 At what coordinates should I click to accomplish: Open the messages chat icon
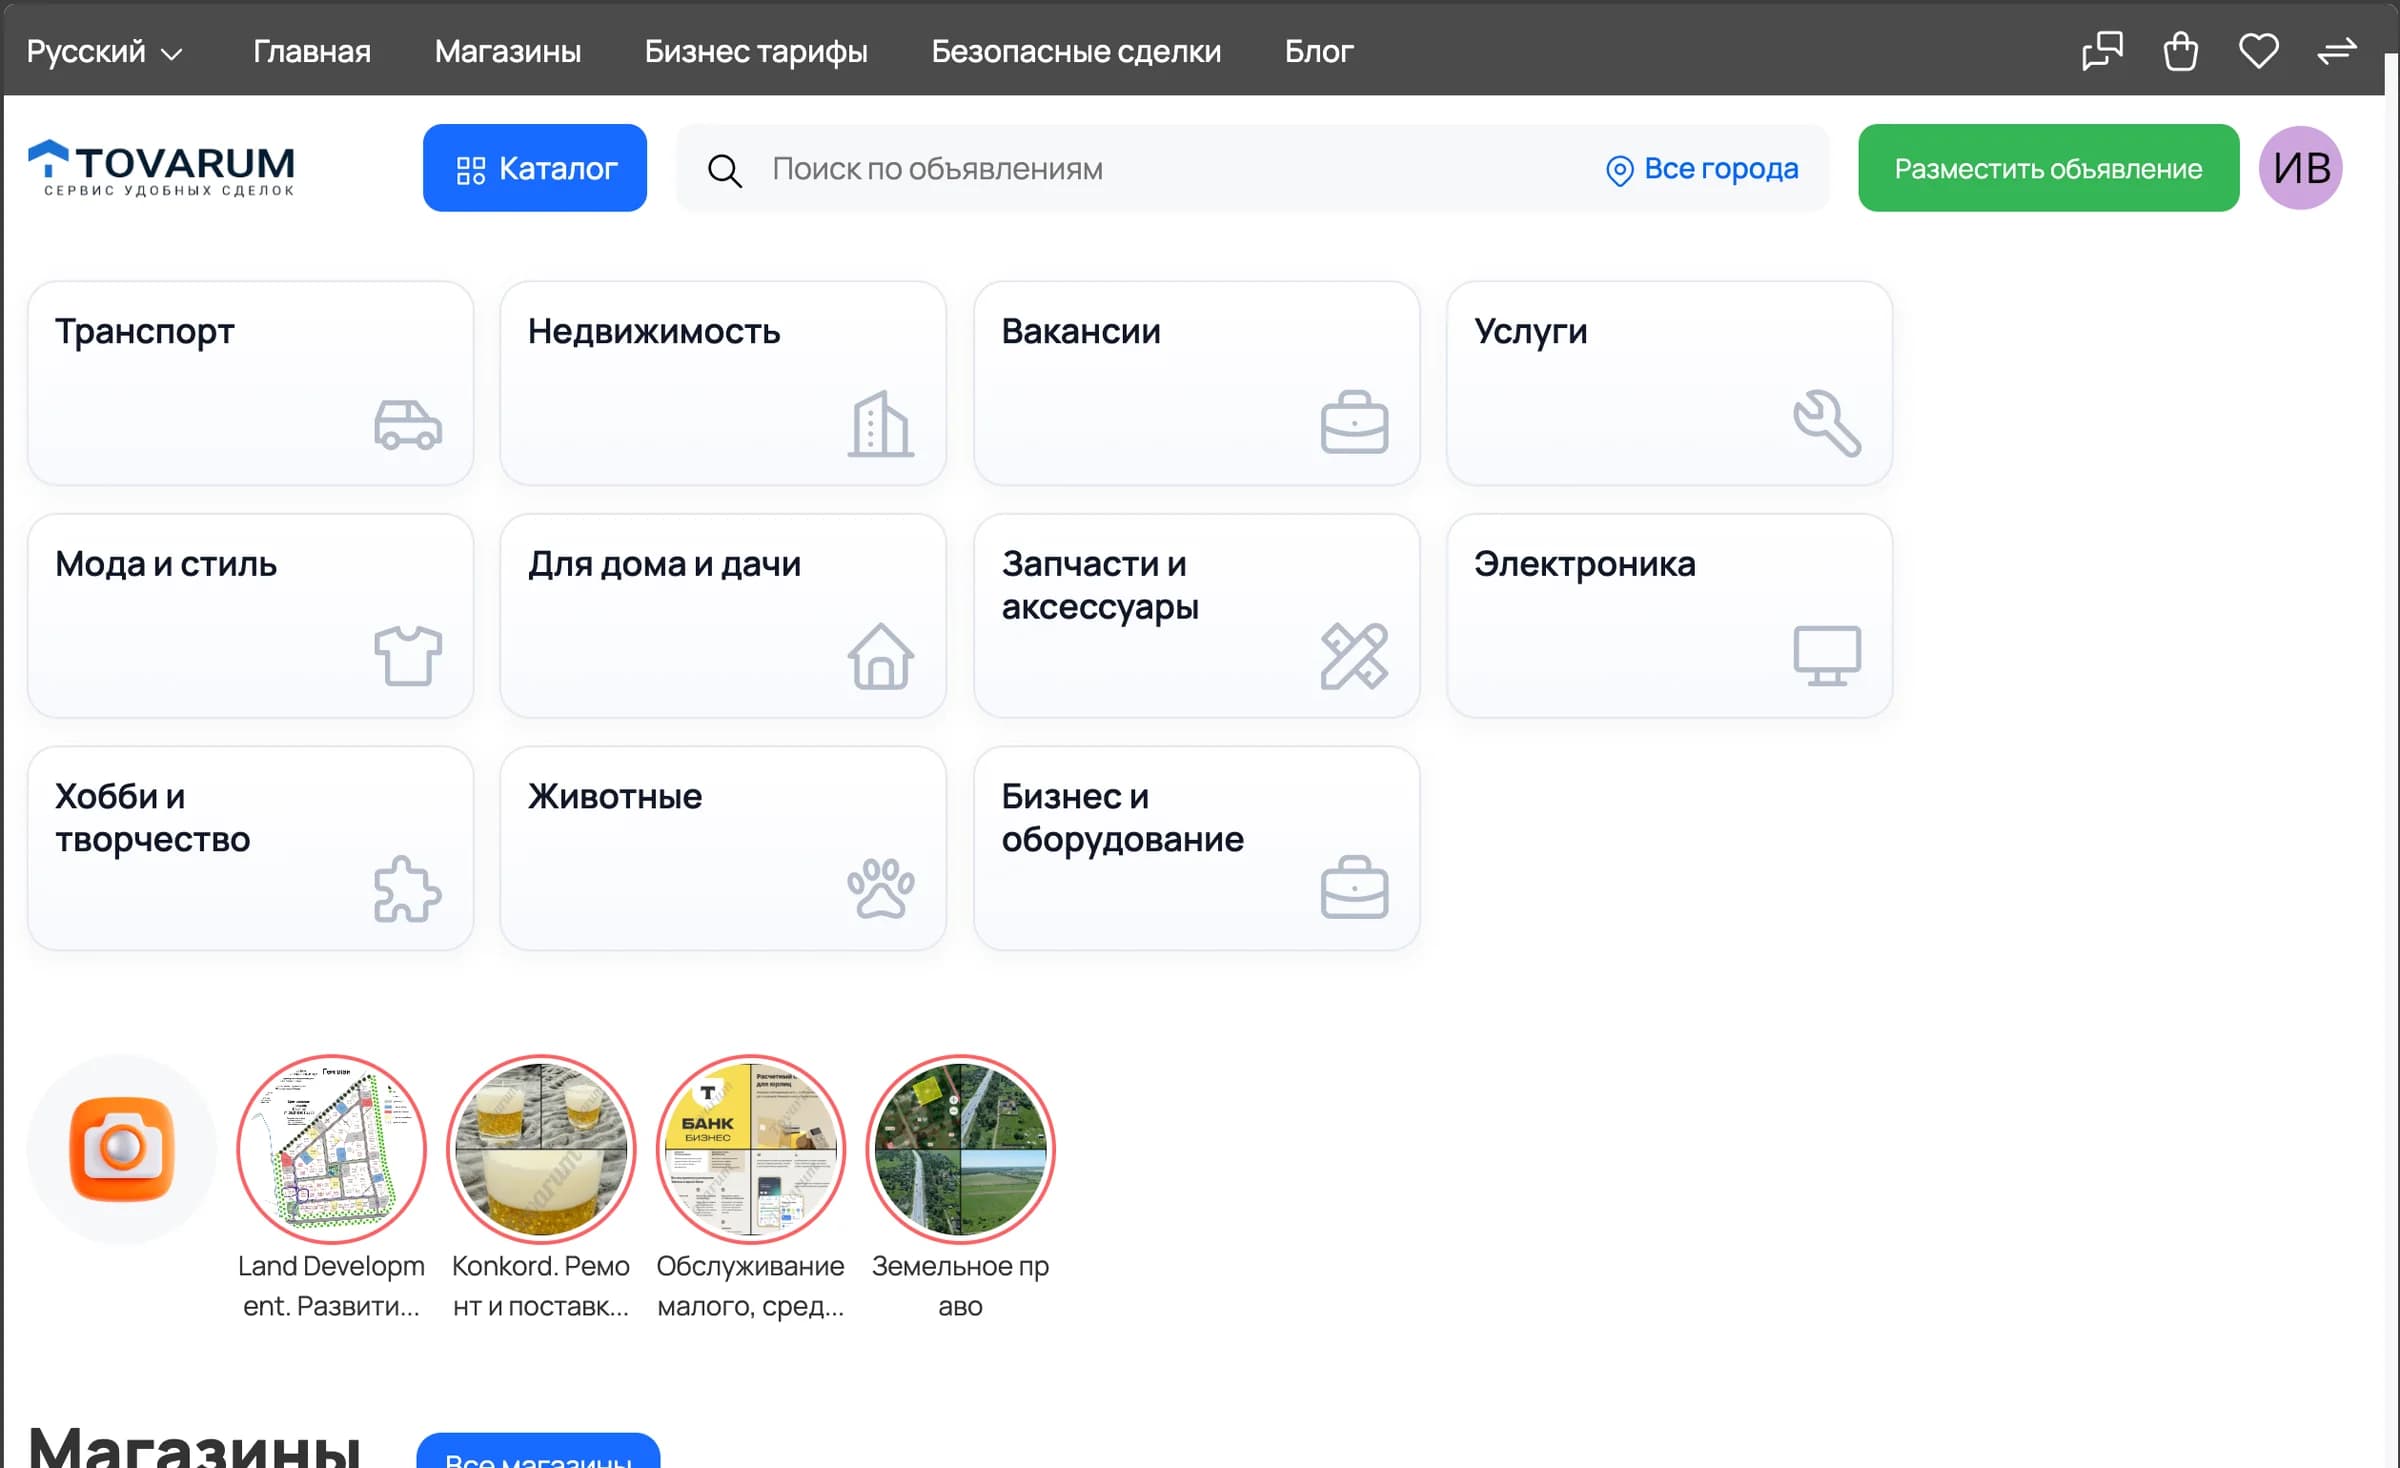point(2102,51)
